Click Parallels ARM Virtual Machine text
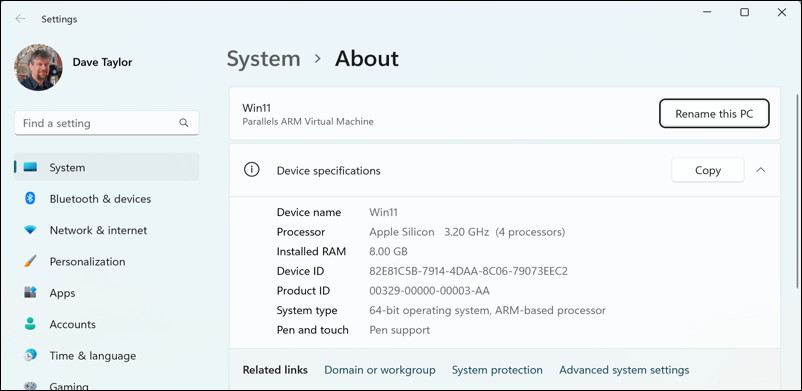 pyautogui.click(x=308, y=122)
